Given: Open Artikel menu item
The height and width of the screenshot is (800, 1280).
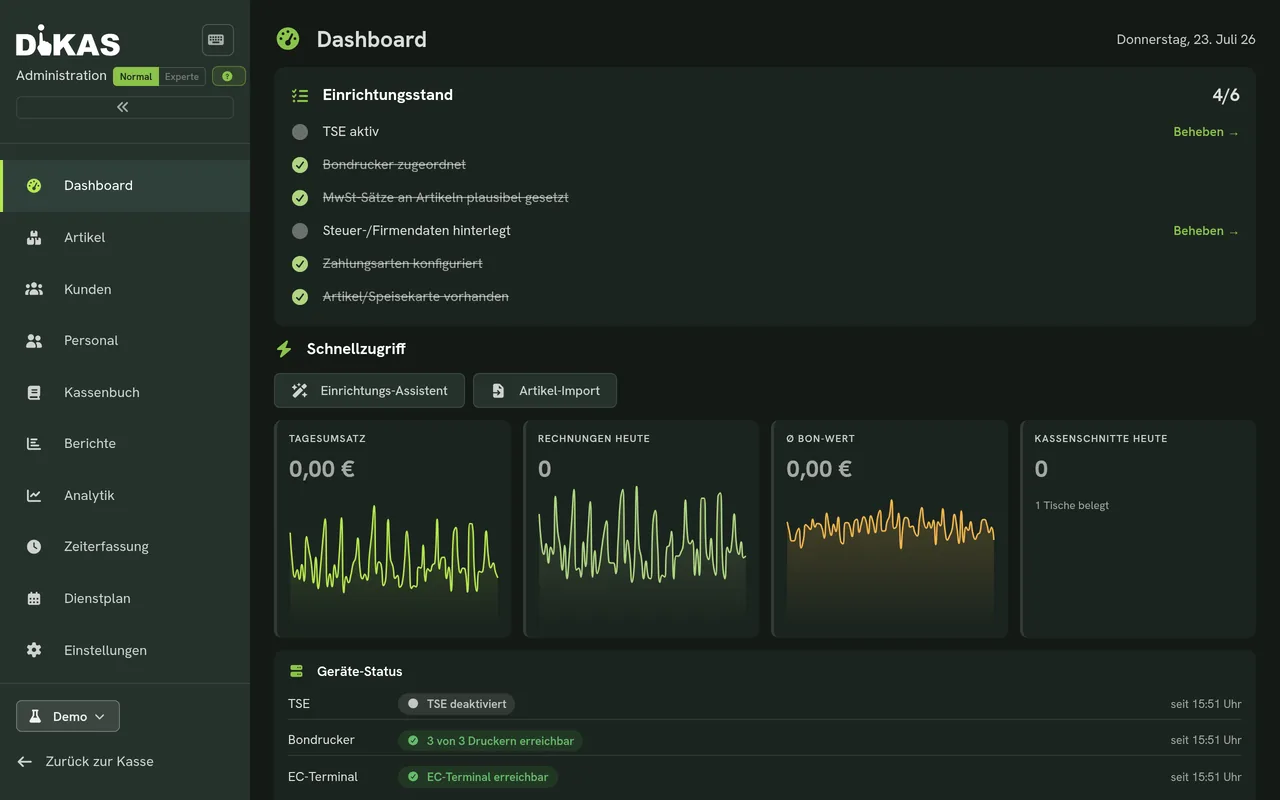Looking at the screenshot, I should click(125, 238).
